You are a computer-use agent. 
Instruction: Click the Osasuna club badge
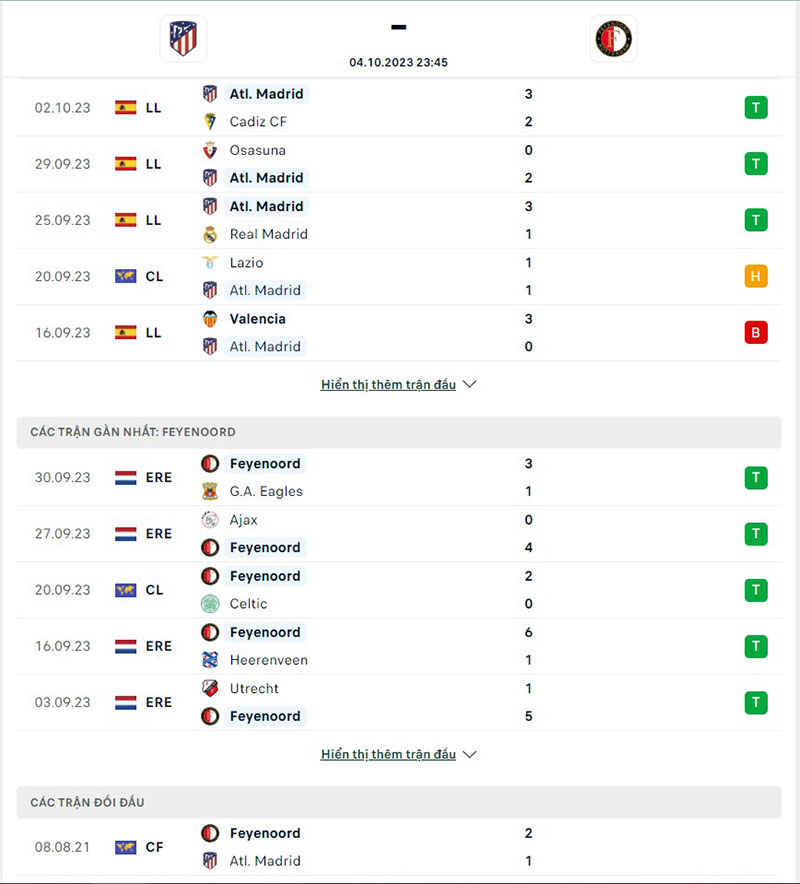point(209,150)
